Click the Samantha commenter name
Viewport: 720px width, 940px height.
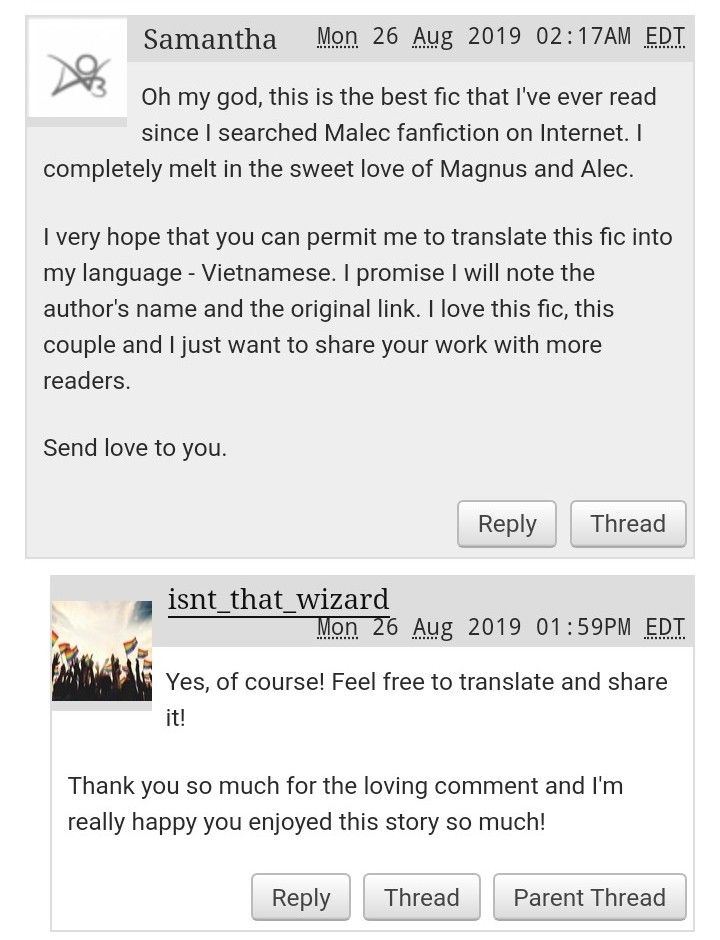(210, 39)
